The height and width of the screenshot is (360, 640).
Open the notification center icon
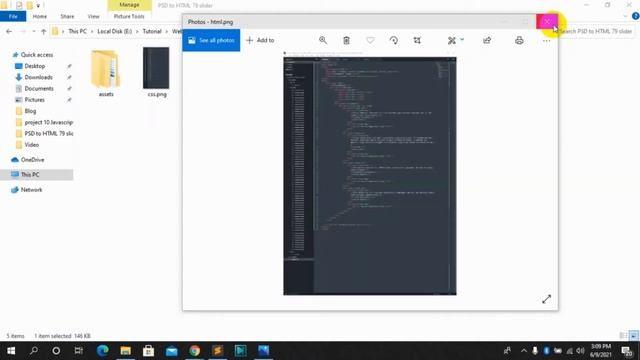627,351
